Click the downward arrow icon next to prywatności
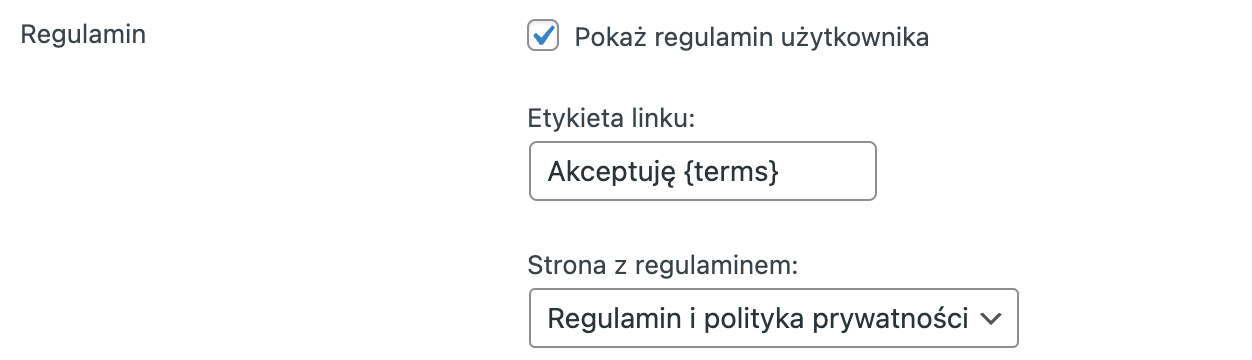The width and height of the screenshot is (1252, 360). [x=991, y=319]
